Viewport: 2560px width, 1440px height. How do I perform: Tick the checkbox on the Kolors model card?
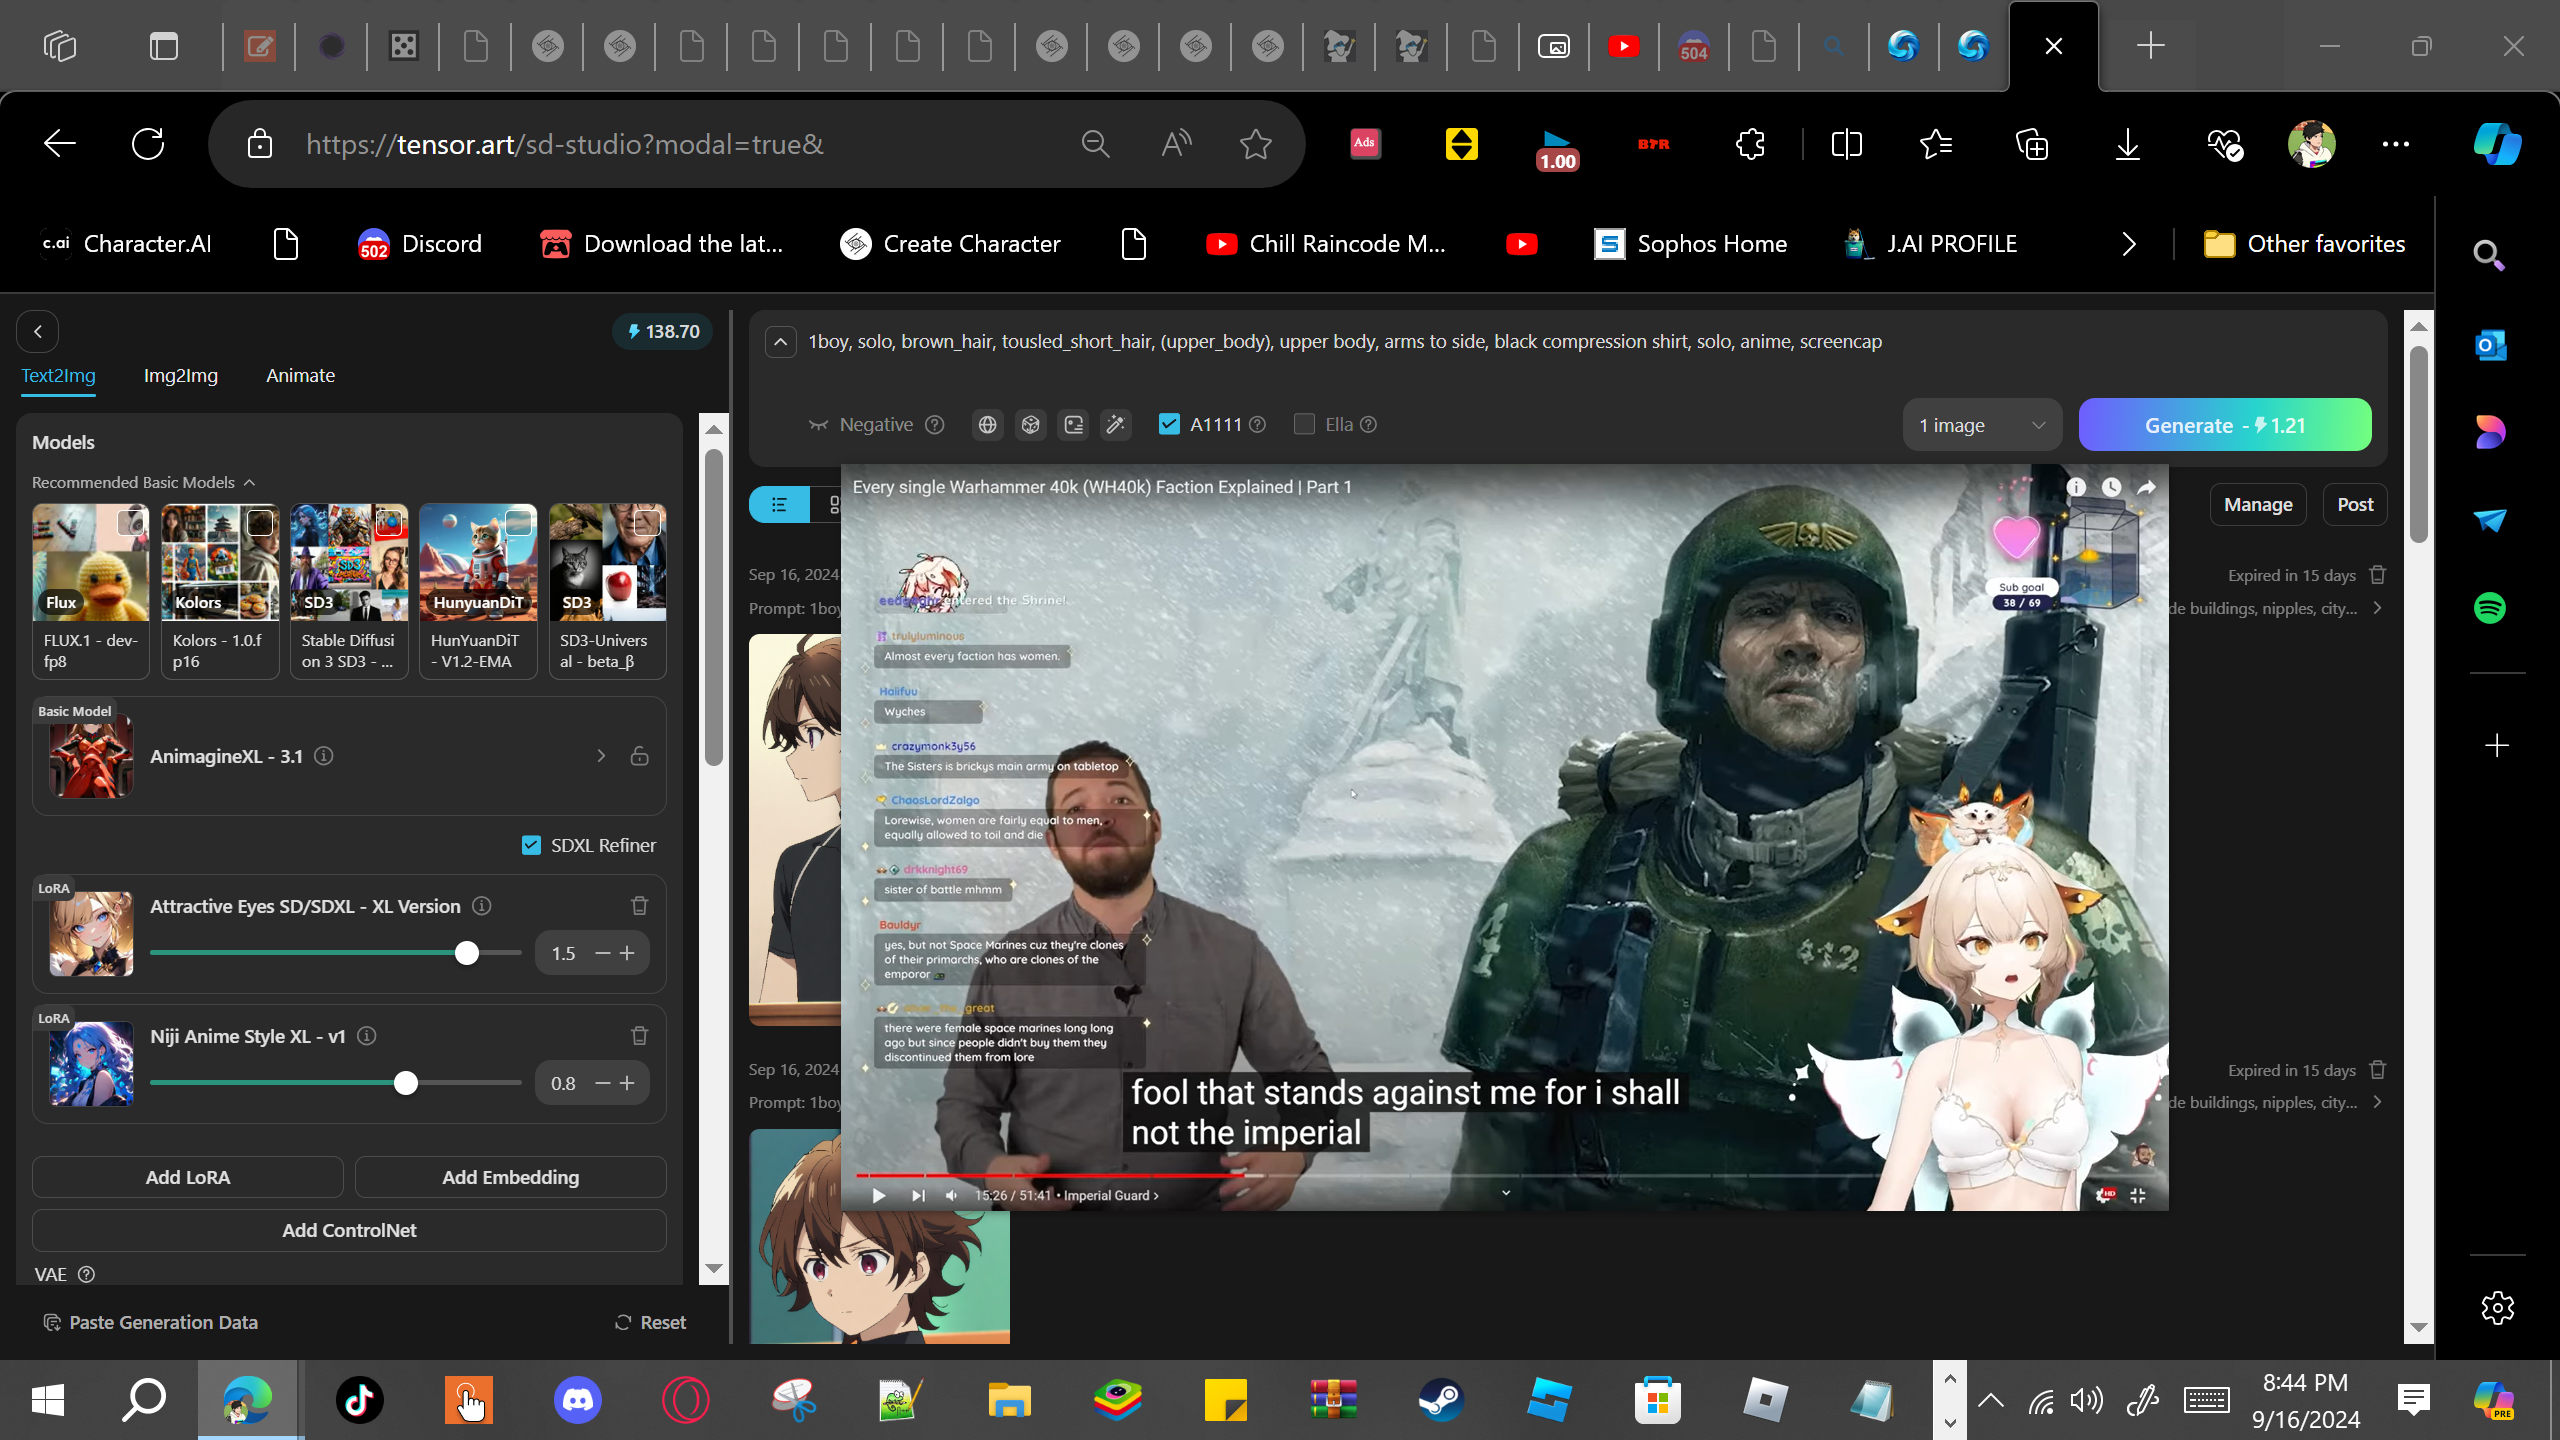pyautogui.click(x=260, y=522)
